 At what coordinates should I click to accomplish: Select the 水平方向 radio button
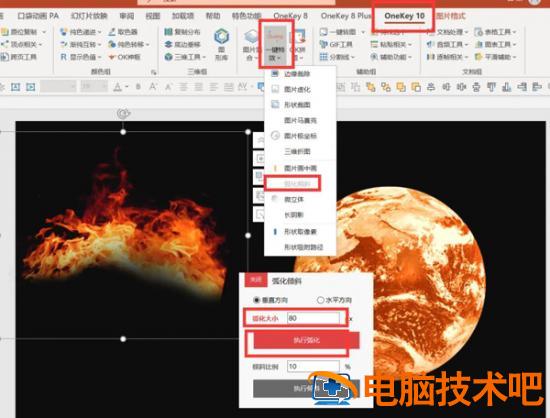tap(320, 300)
